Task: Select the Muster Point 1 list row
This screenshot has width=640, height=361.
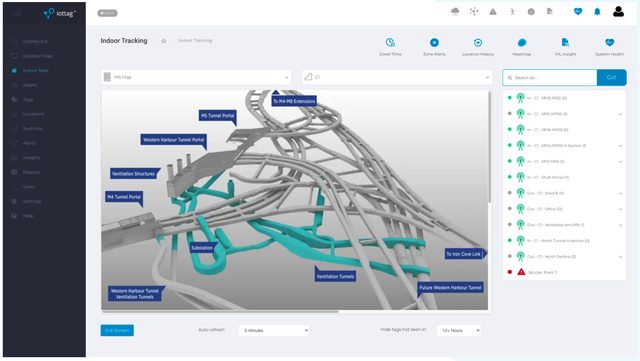Action: point(564,272)
